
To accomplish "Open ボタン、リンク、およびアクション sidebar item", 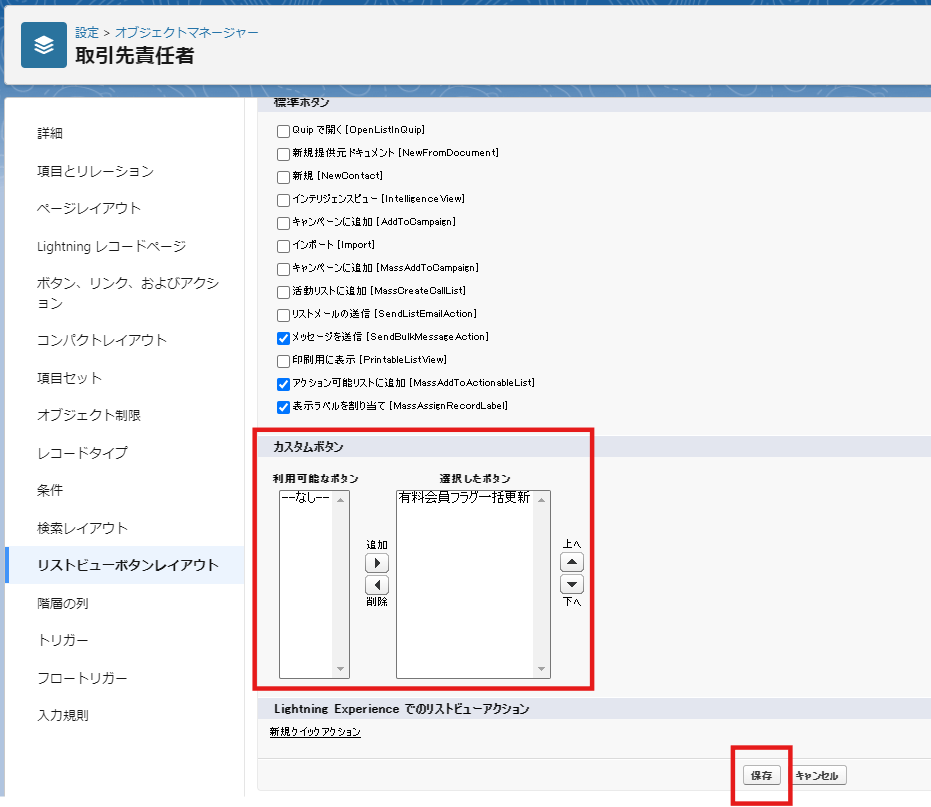I will (x=128, y=293).
